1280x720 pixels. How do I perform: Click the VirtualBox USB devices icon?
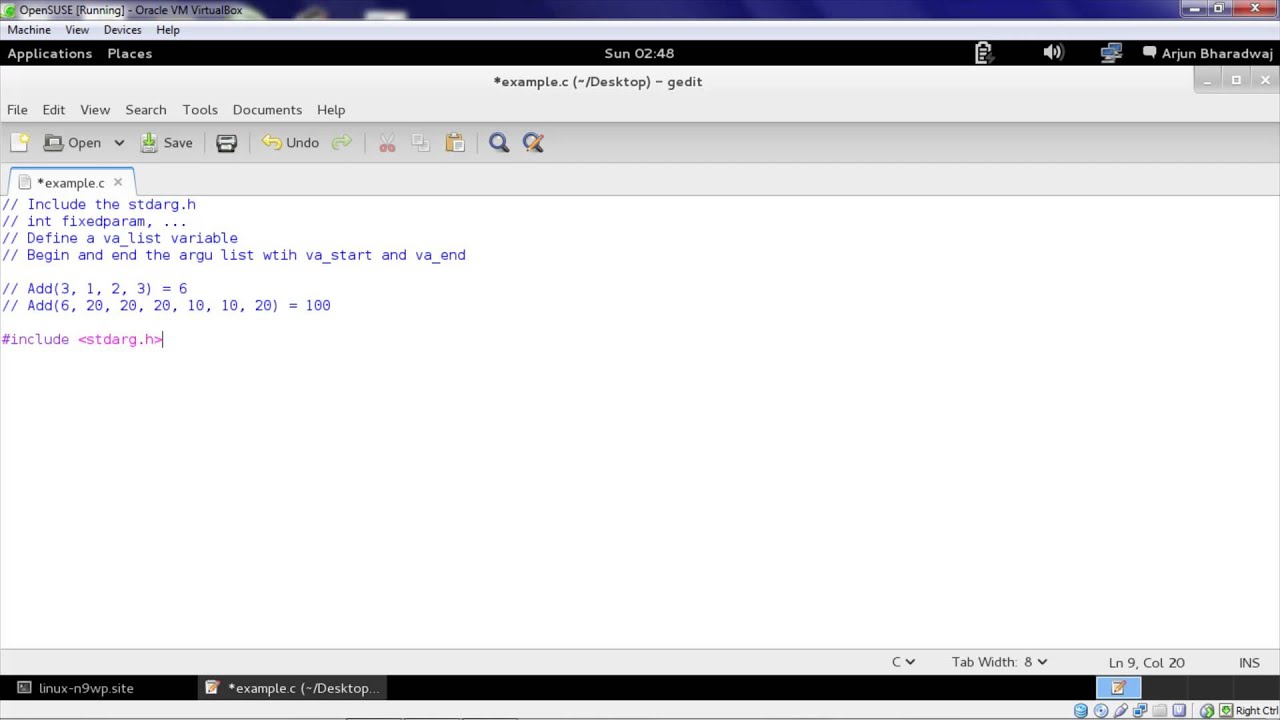tap(1121, 711)
